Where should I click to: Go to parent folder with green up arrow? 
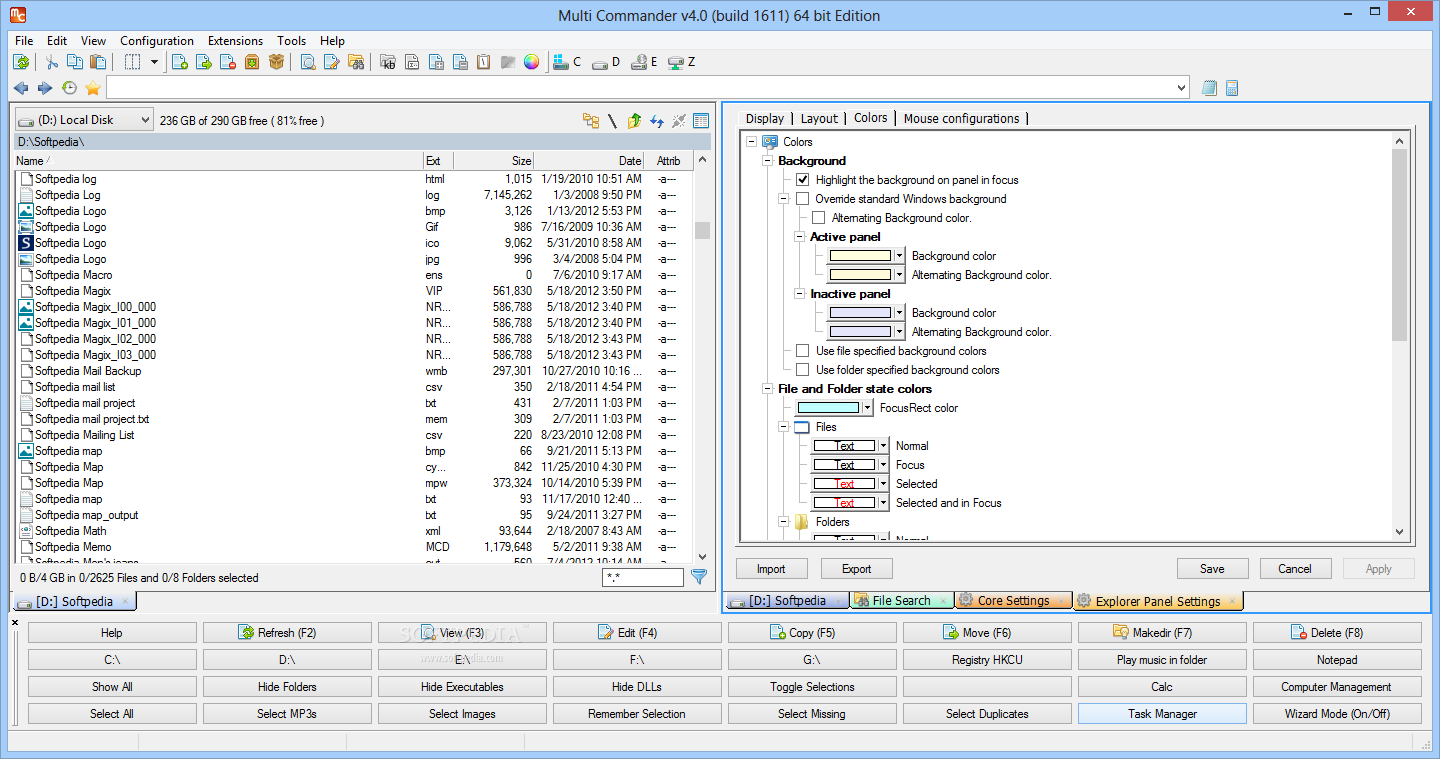[x=634, y=121]
